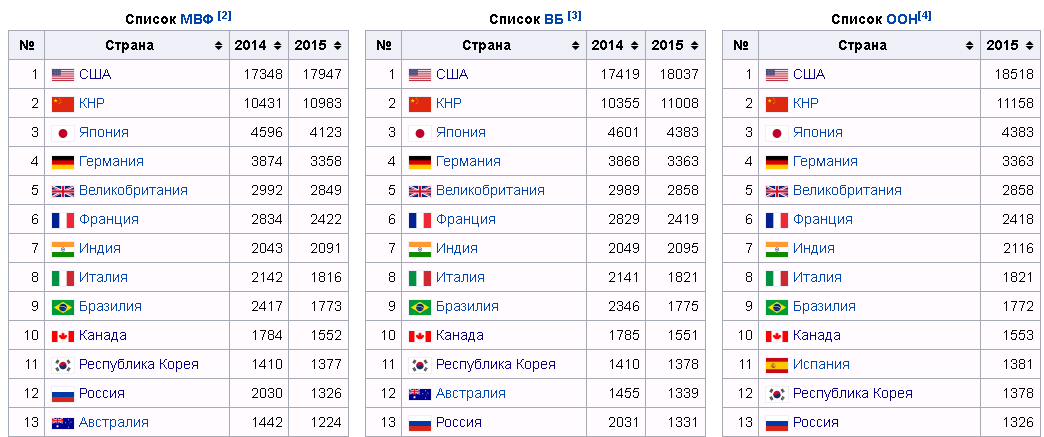The height and width of the screenshot is (437, 1044).
Task: Open the Канада link in the ООН list
Action: point(817,336)
